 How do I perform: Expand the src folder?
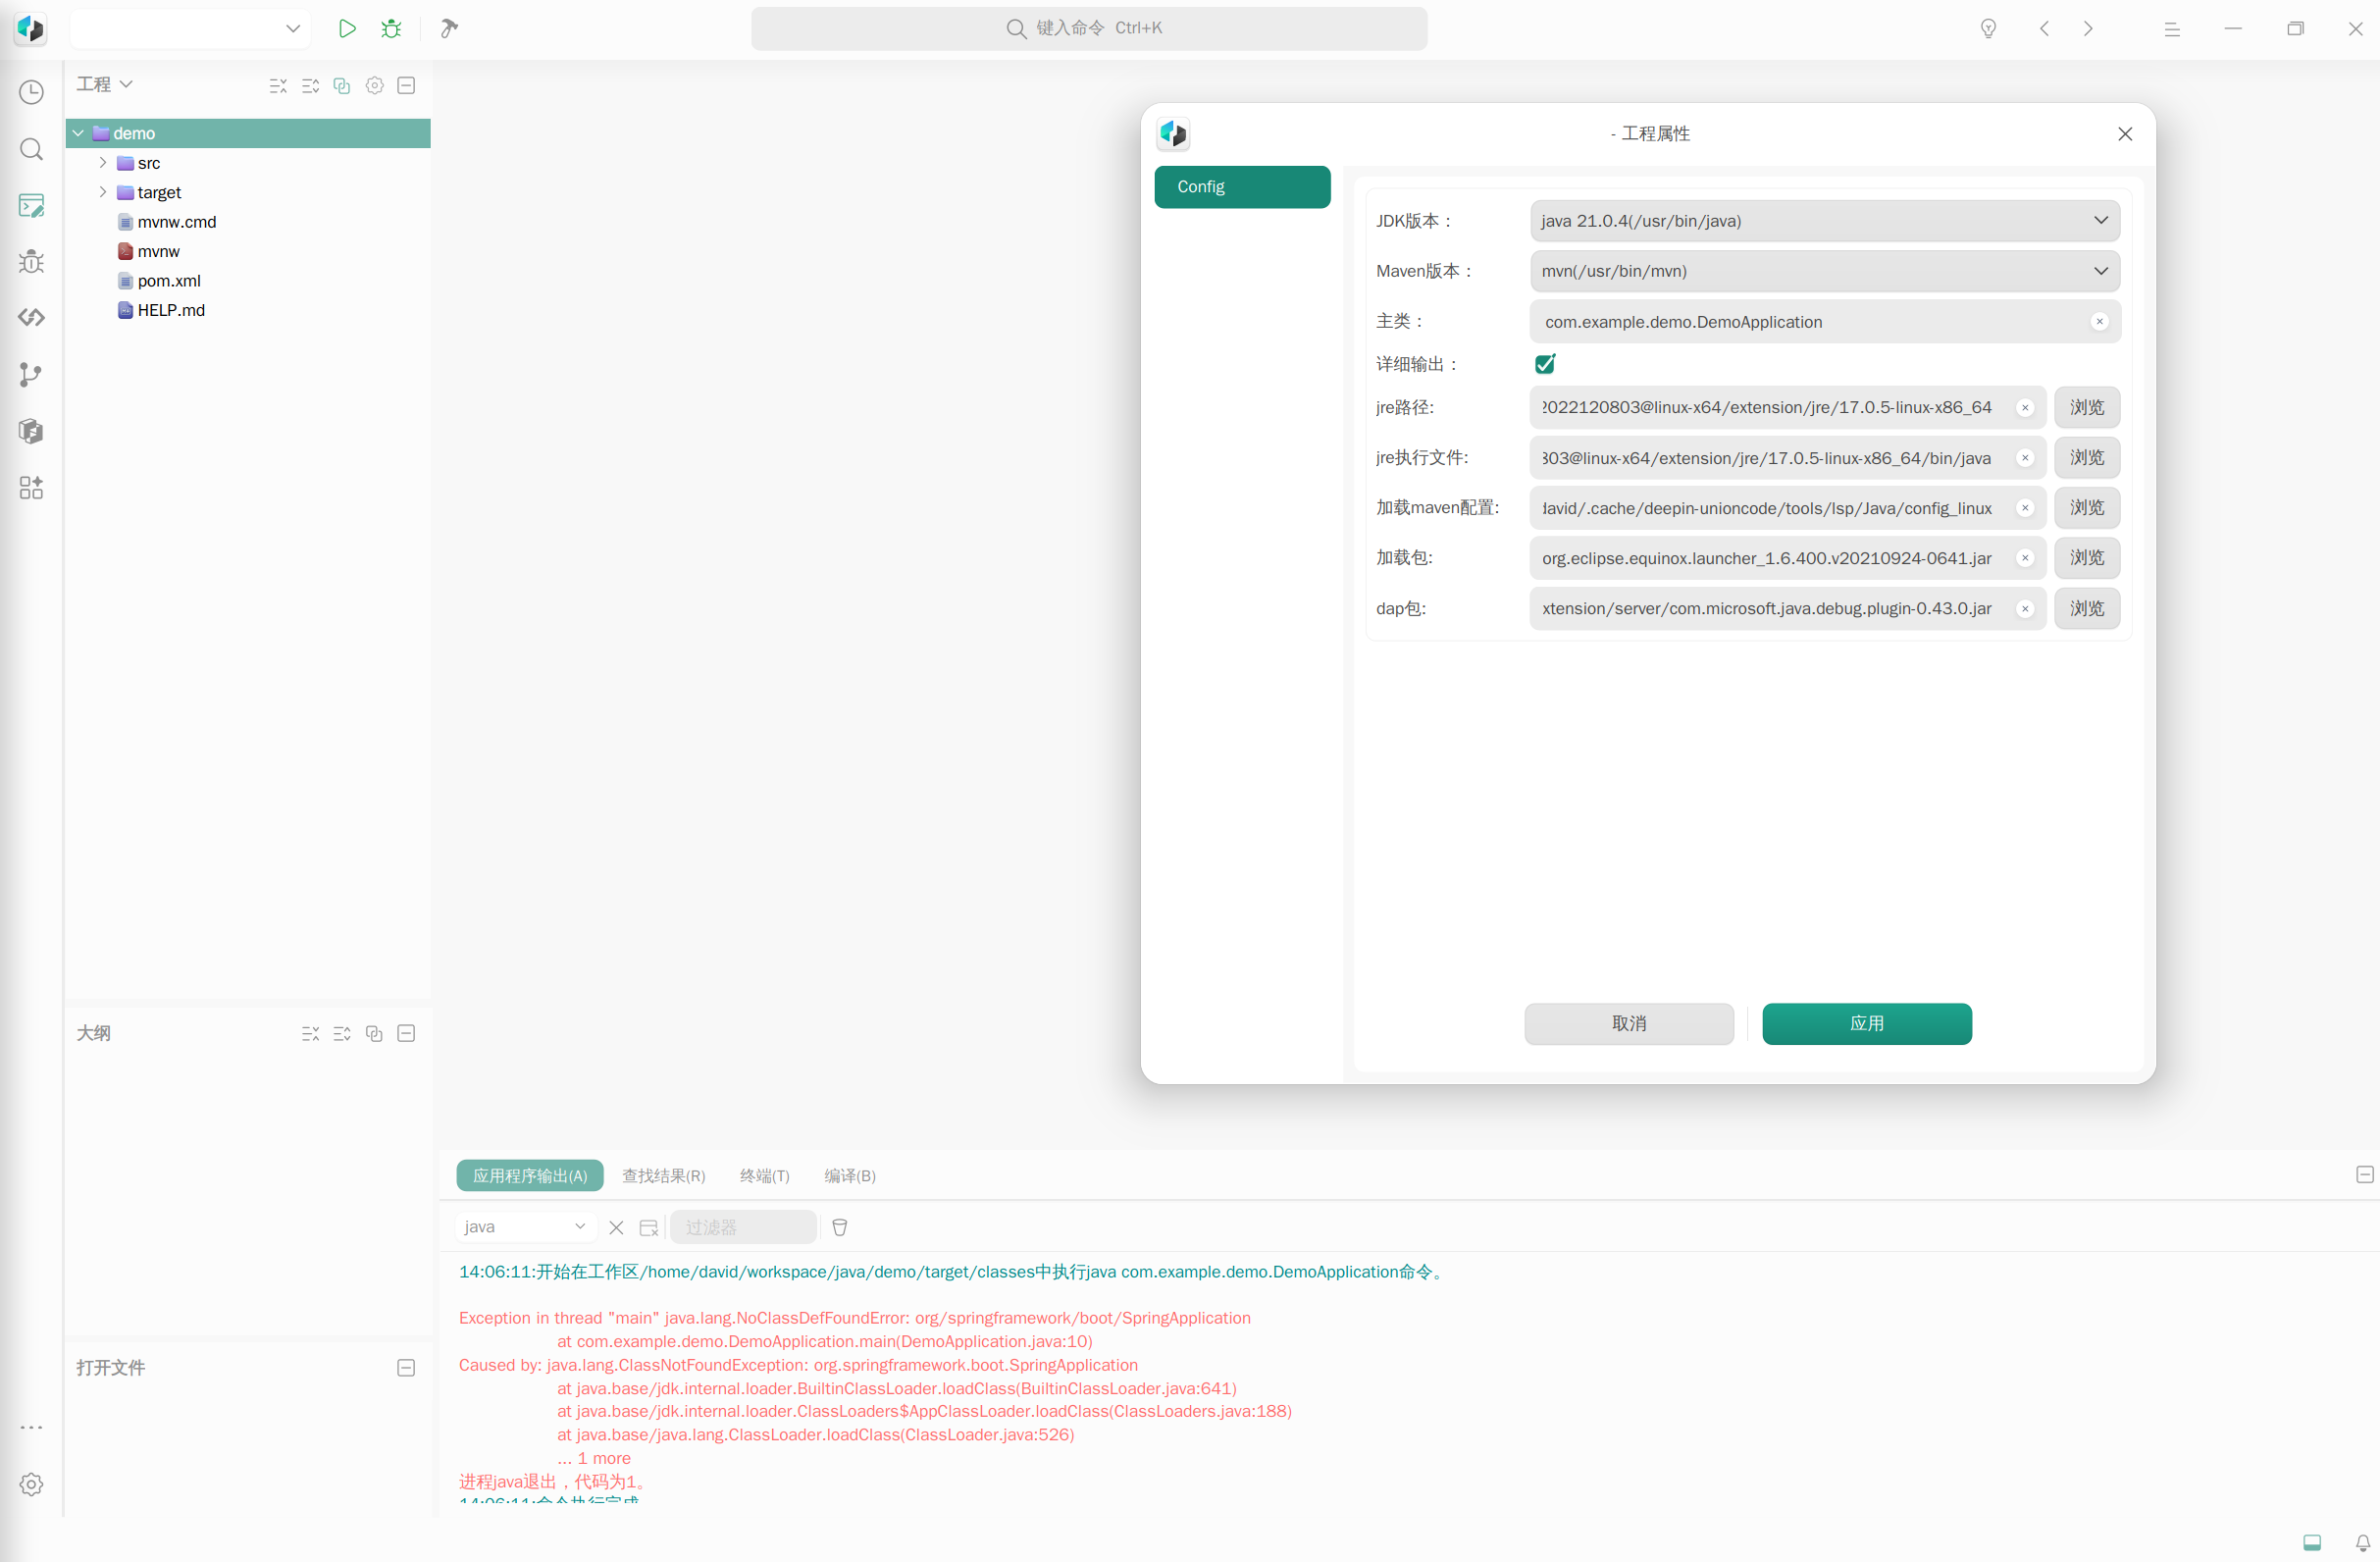(x=103, y=162)
